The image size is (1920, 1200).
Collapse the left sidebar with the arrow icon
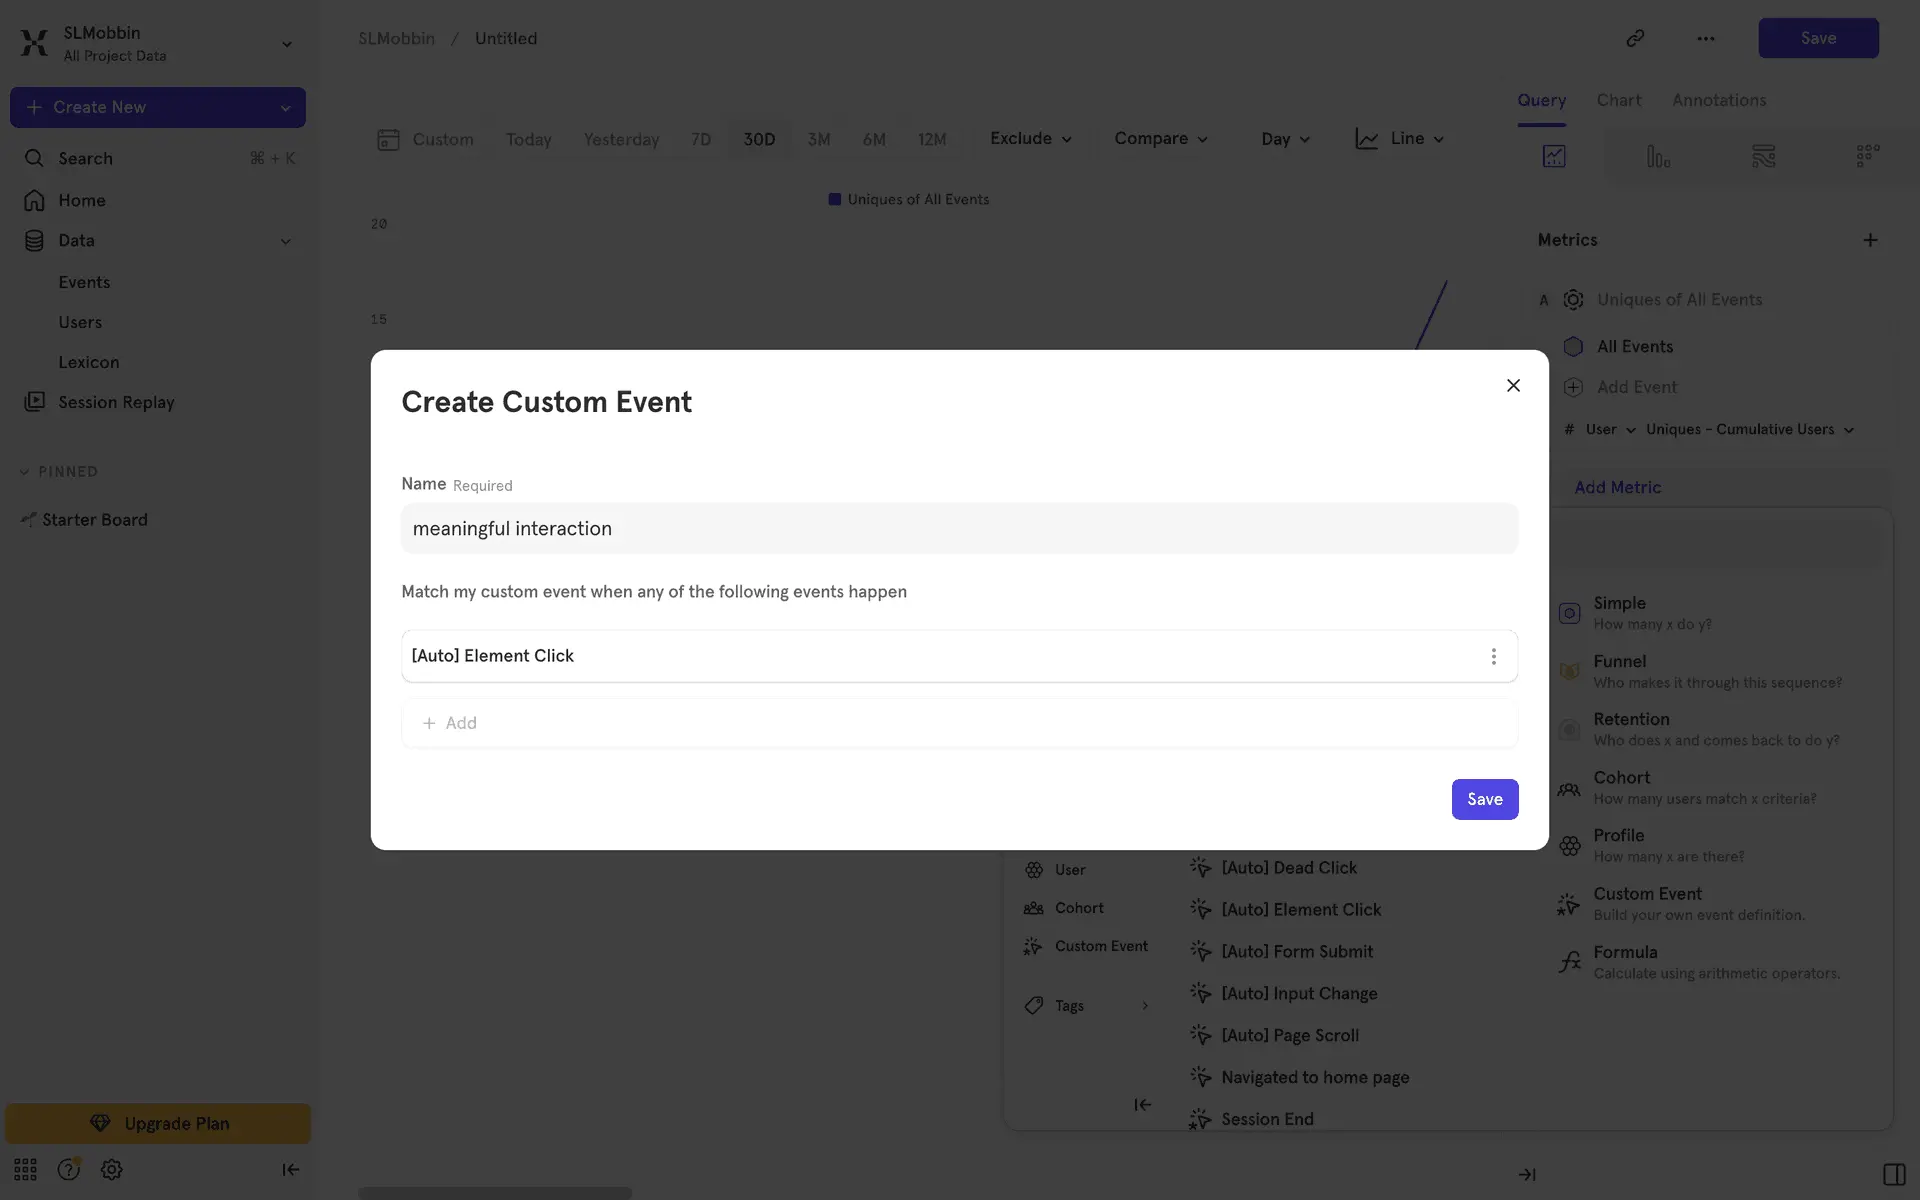point(290,1169)
